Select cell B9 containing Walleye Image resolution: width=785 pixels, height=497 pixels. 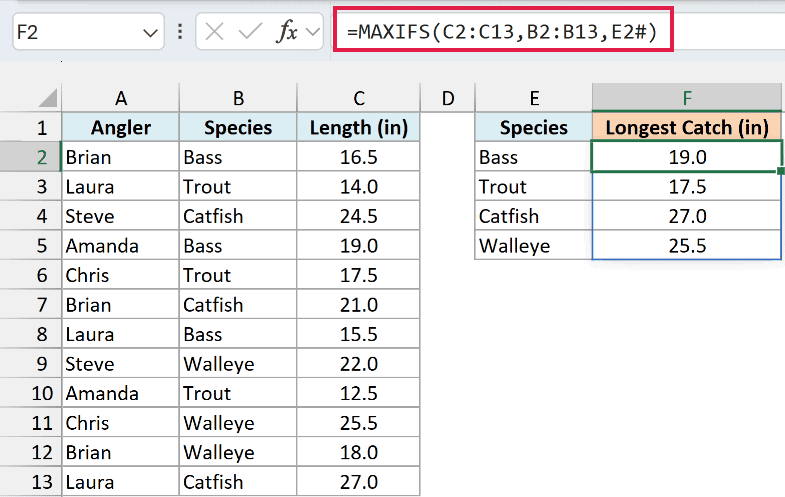[238, 363]
